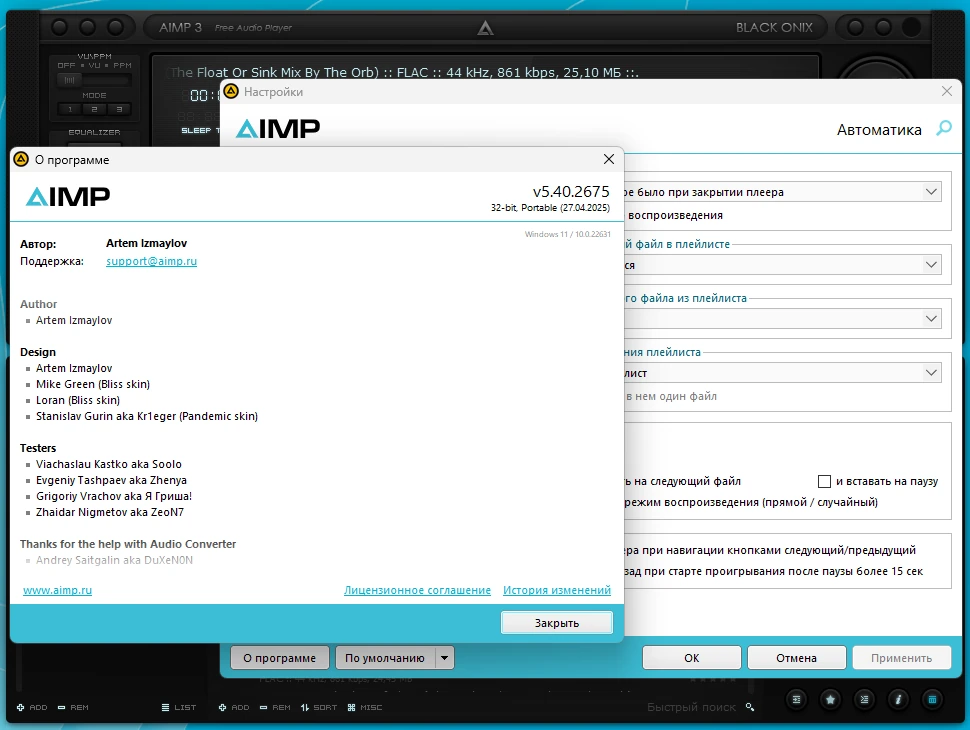The image size is (970, 730).
Task: Select MODE 2 button in the player
Action: pos(95,110)
